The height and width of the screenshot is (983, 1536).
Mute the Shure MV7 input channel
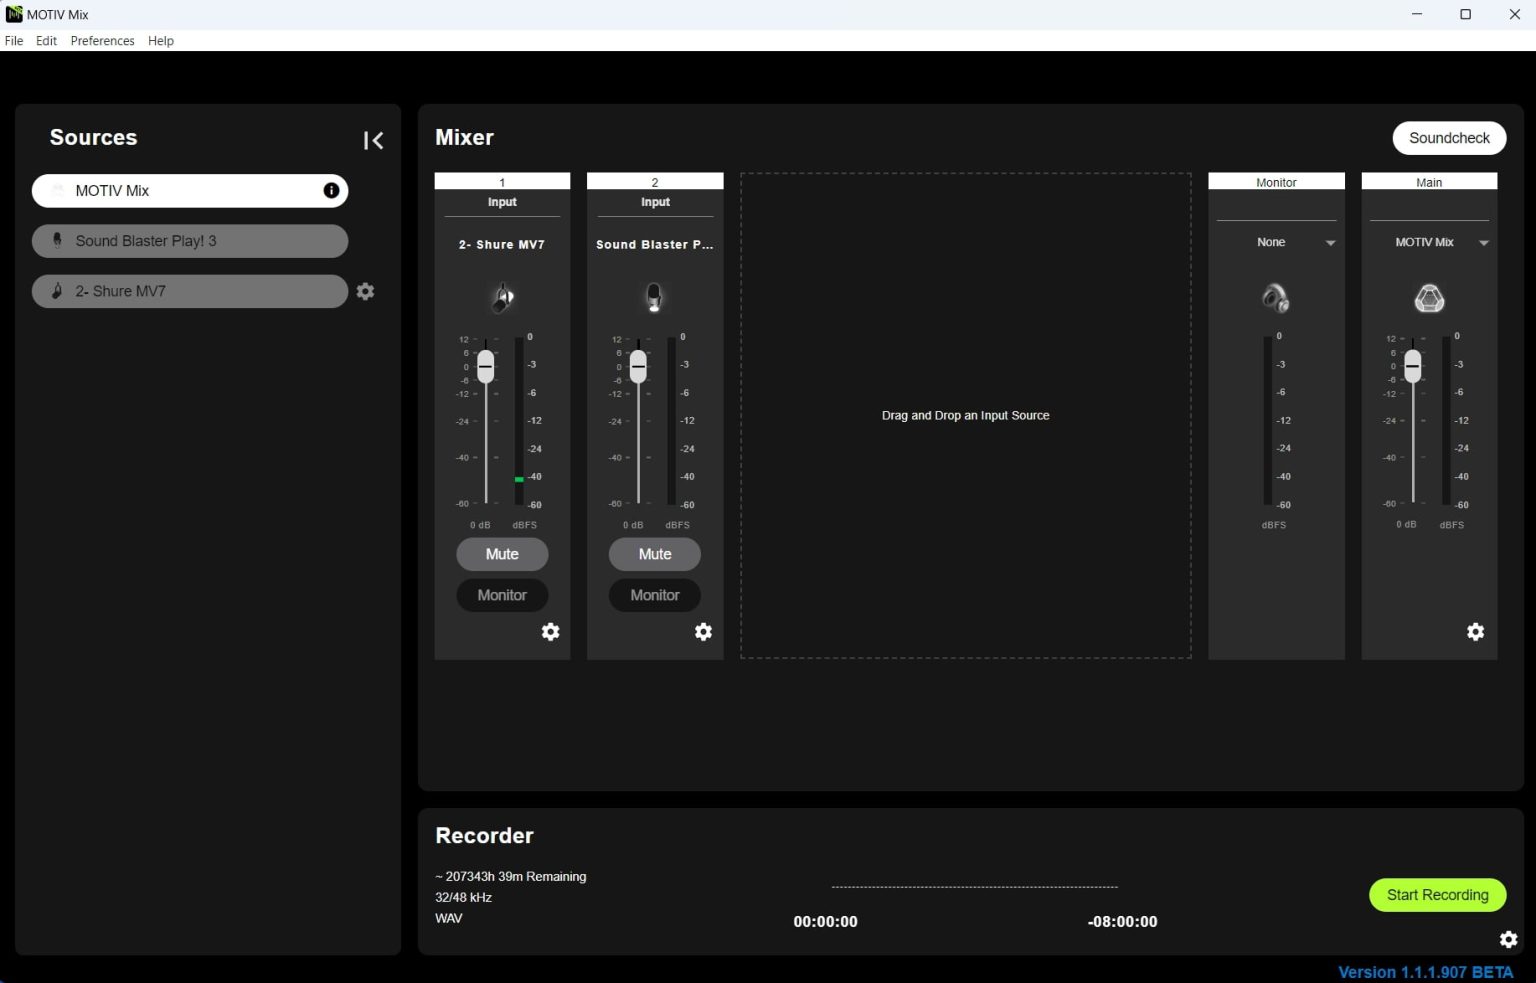502,554
